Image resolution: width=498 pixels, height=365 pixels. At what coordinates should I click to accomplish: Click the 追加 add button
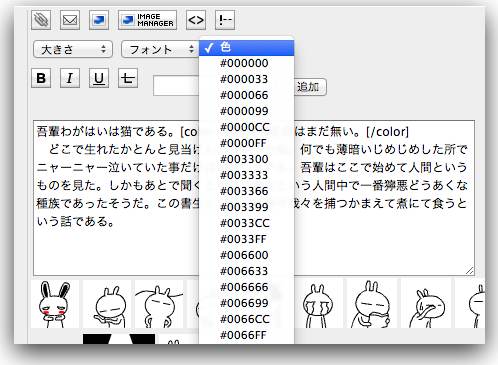pos(310,87)
